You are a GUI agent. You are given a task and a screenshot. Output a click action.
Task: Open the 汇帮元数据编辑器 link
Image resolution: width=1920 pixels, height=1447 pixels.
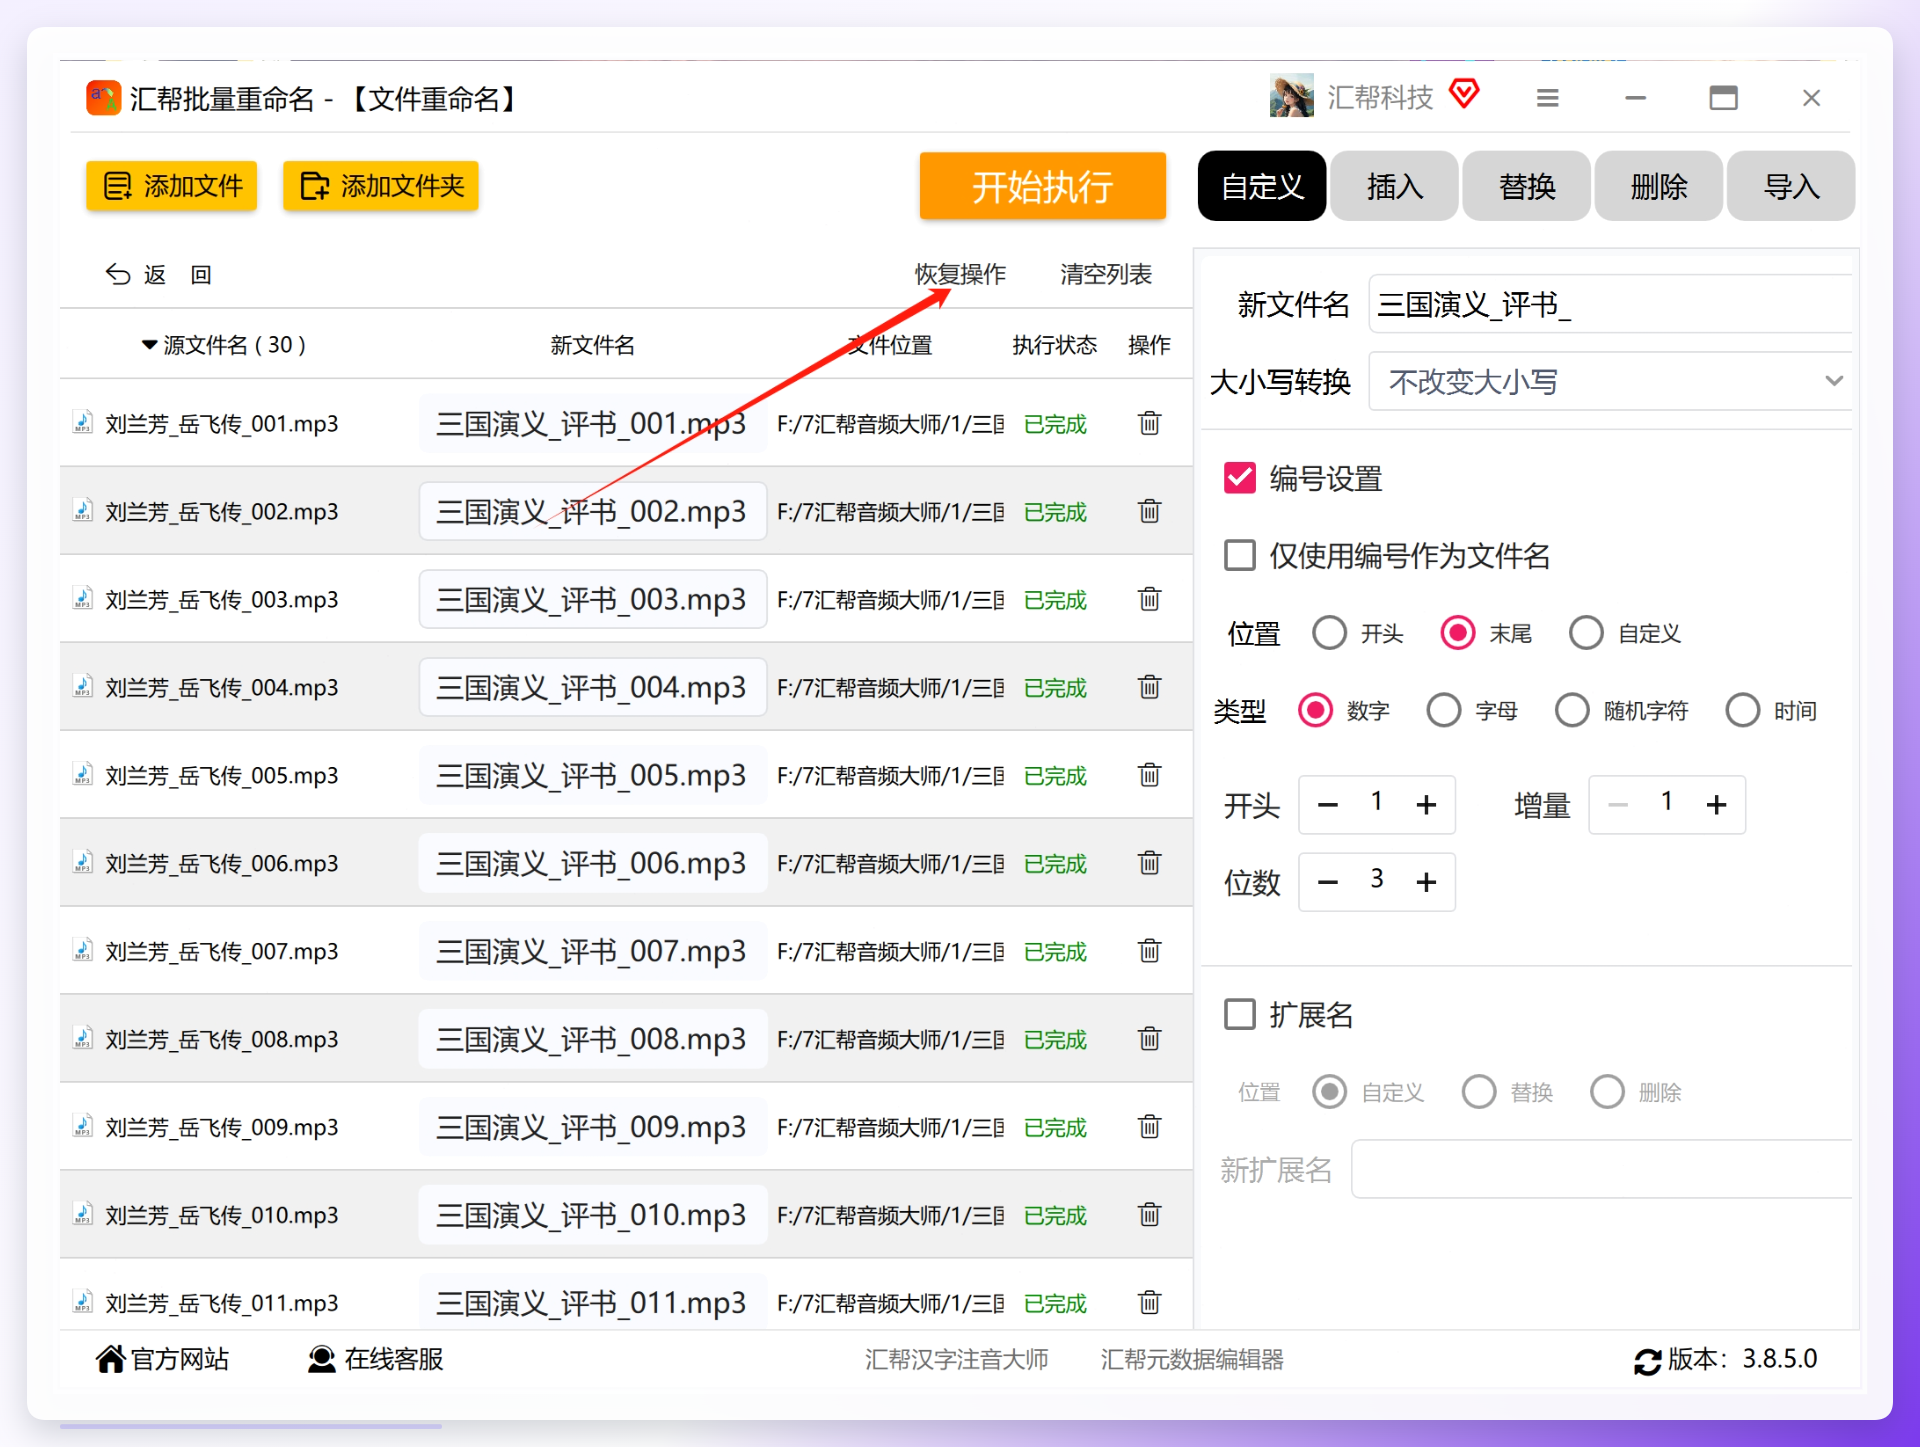[1192, 1359]
